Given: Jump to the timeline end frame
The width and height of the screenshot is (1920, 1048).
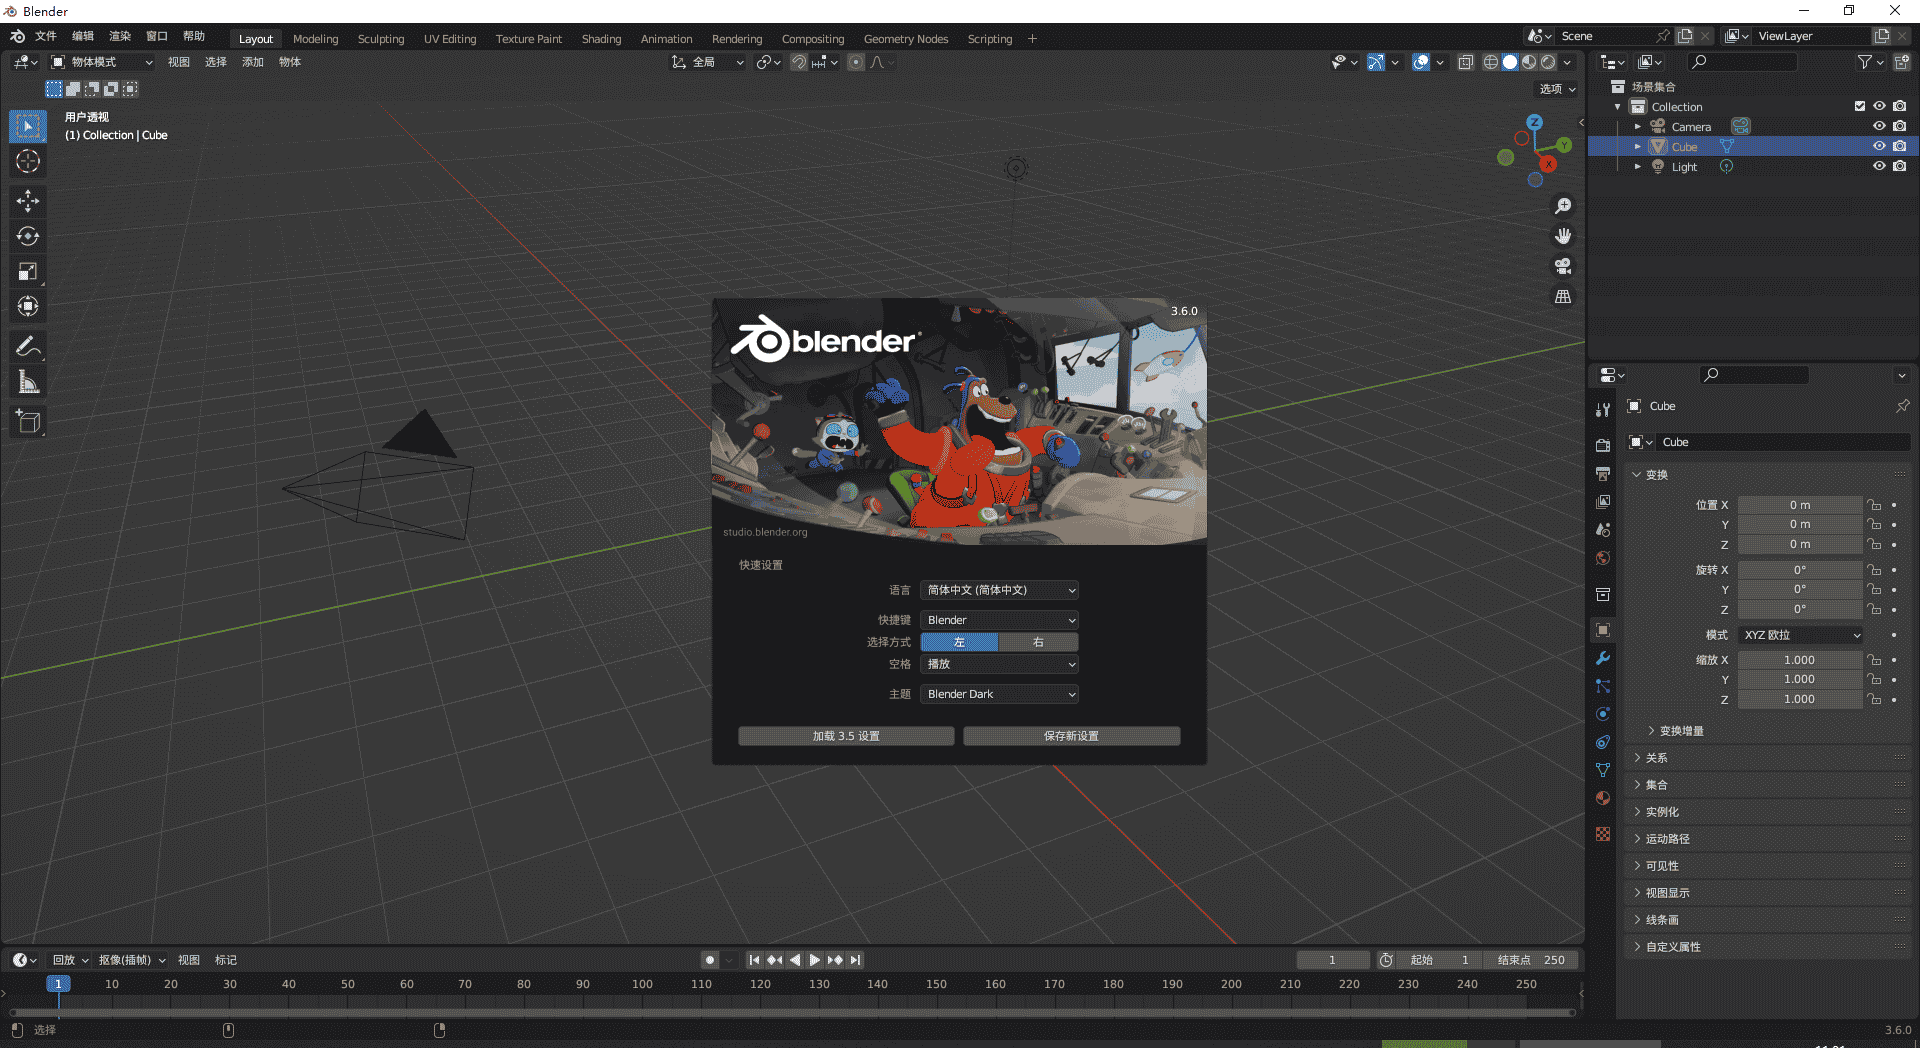Looking at the screenshot, I should 855,960.
